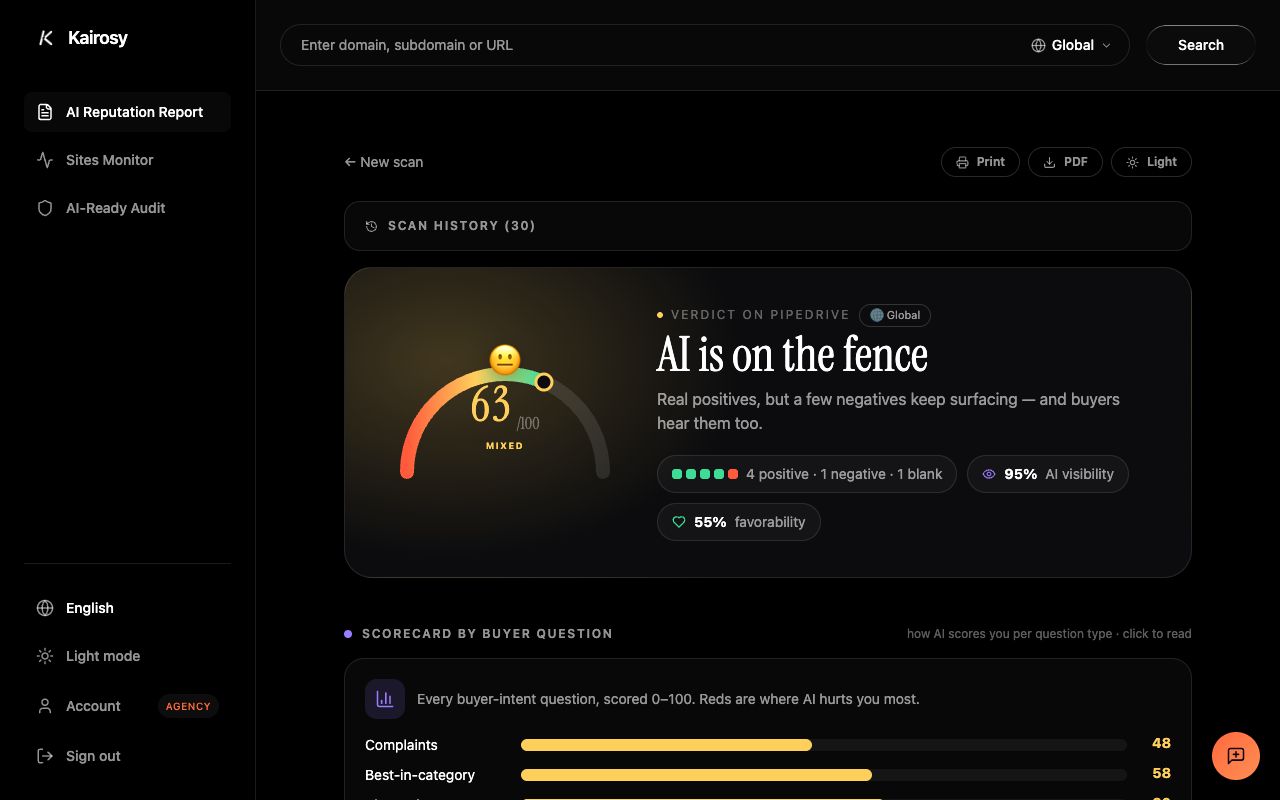Click the sun icon in sidebar

pos(45,656)
